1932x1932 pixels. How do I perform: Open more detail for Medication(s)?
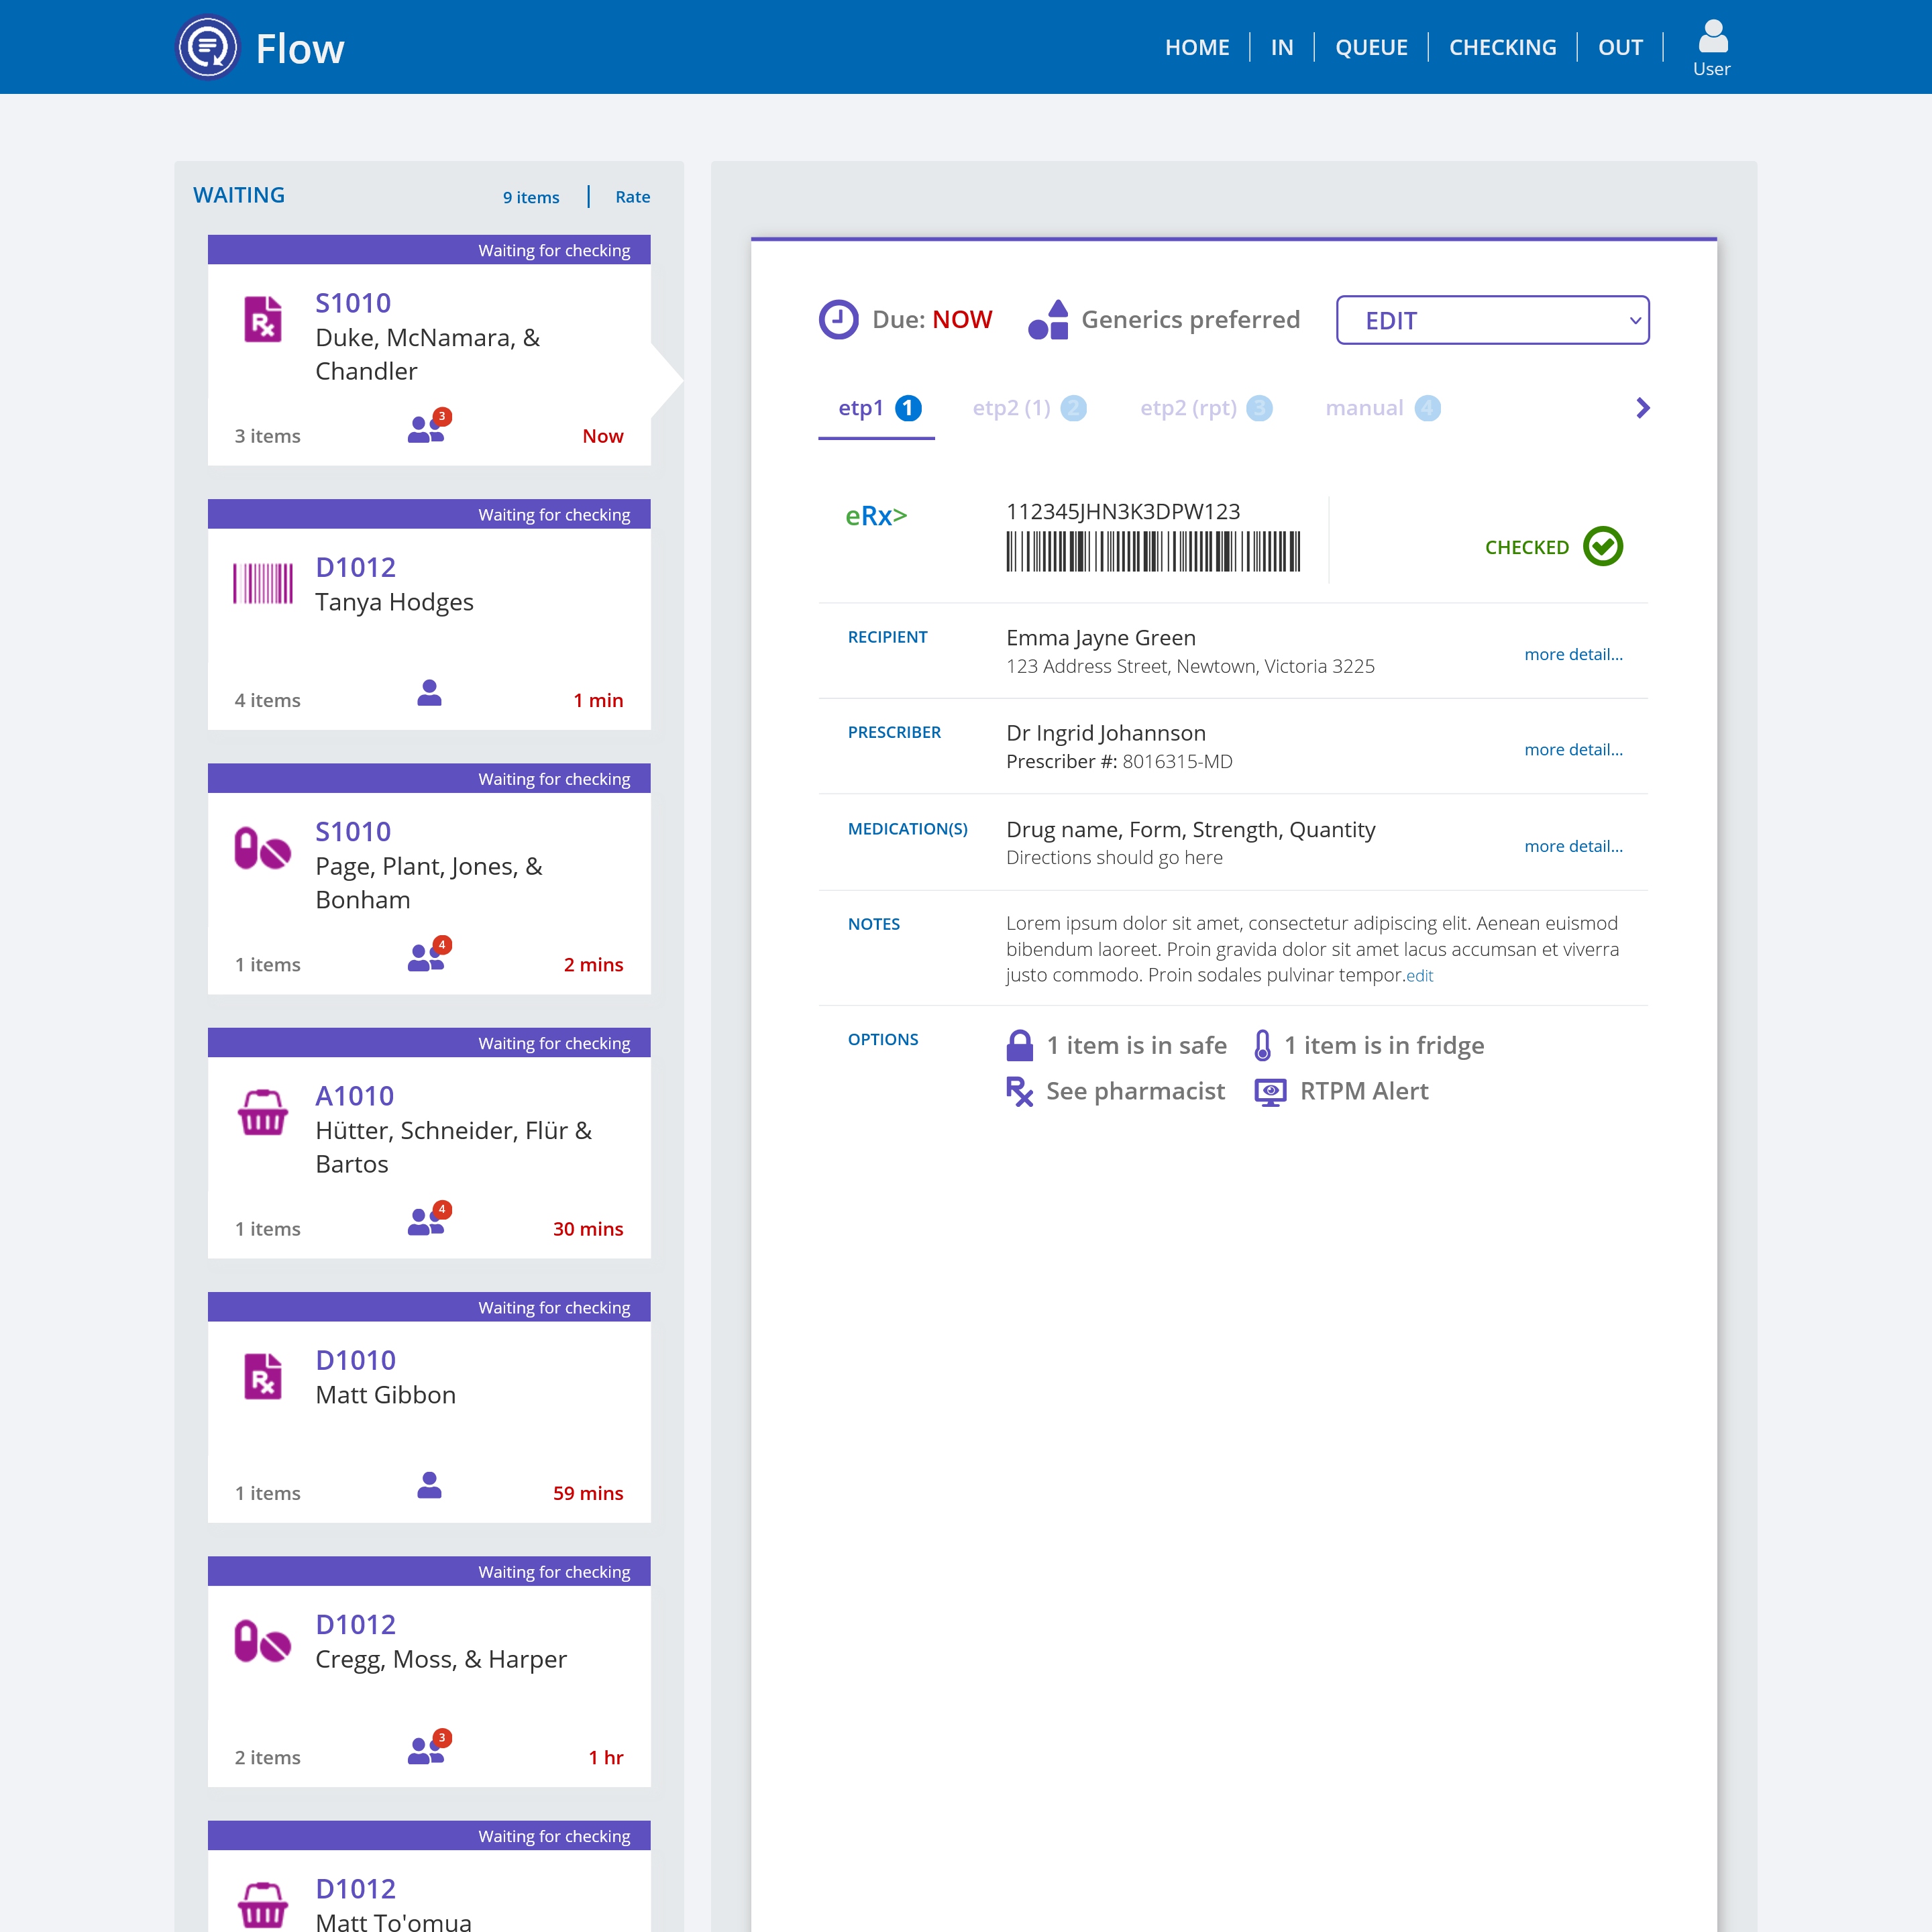[1573, 846]
